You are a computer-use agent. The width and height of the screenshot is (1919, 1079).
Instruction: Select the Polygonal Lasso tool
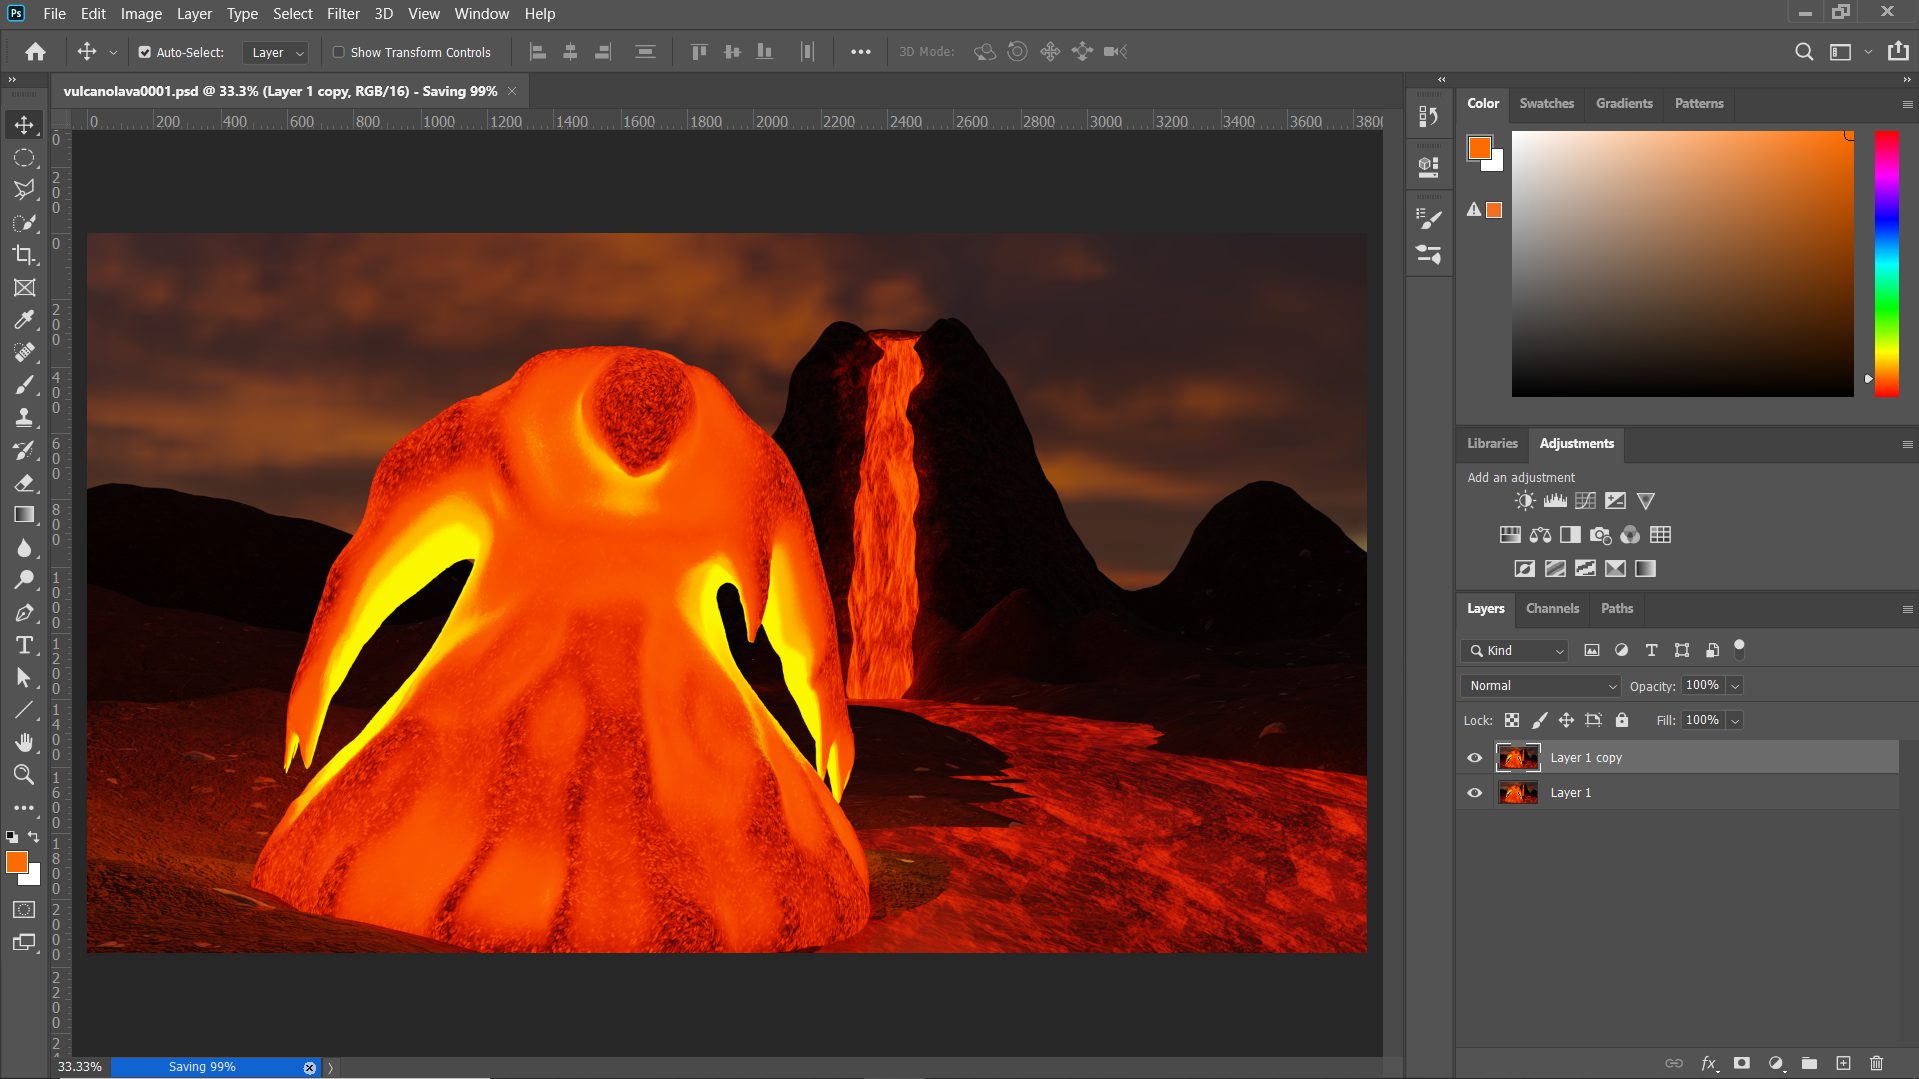tap(24, 190)
